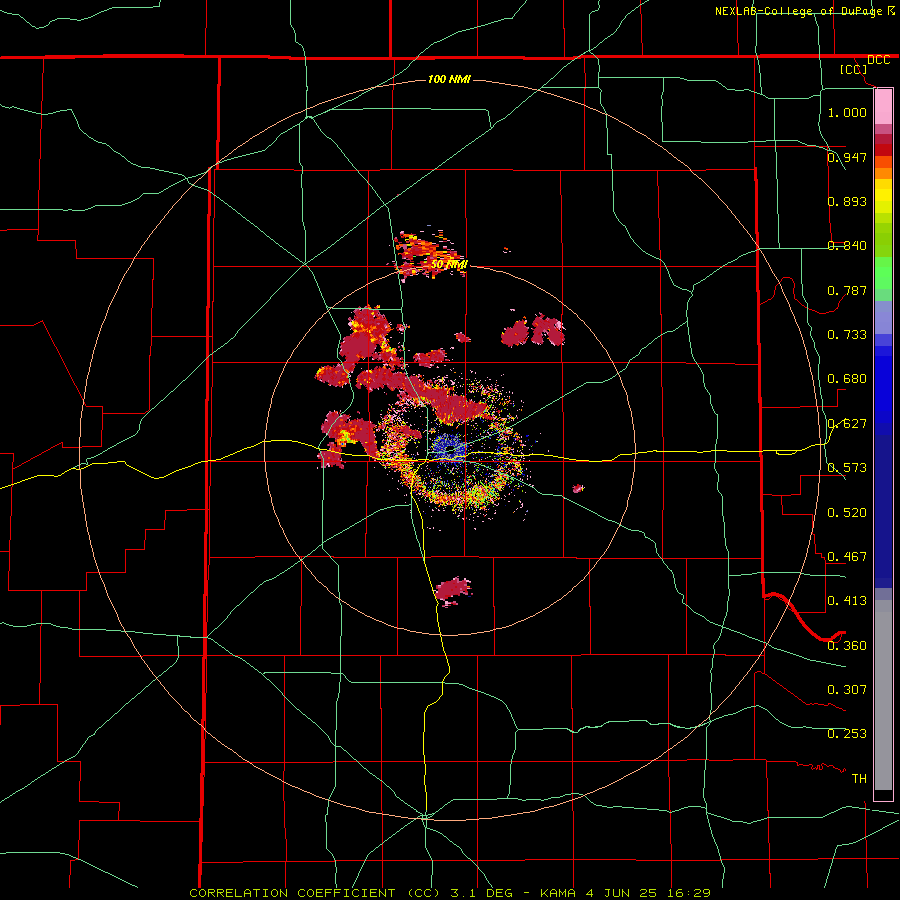
Task: Click the 0.360 legend value
Action: 847,646
